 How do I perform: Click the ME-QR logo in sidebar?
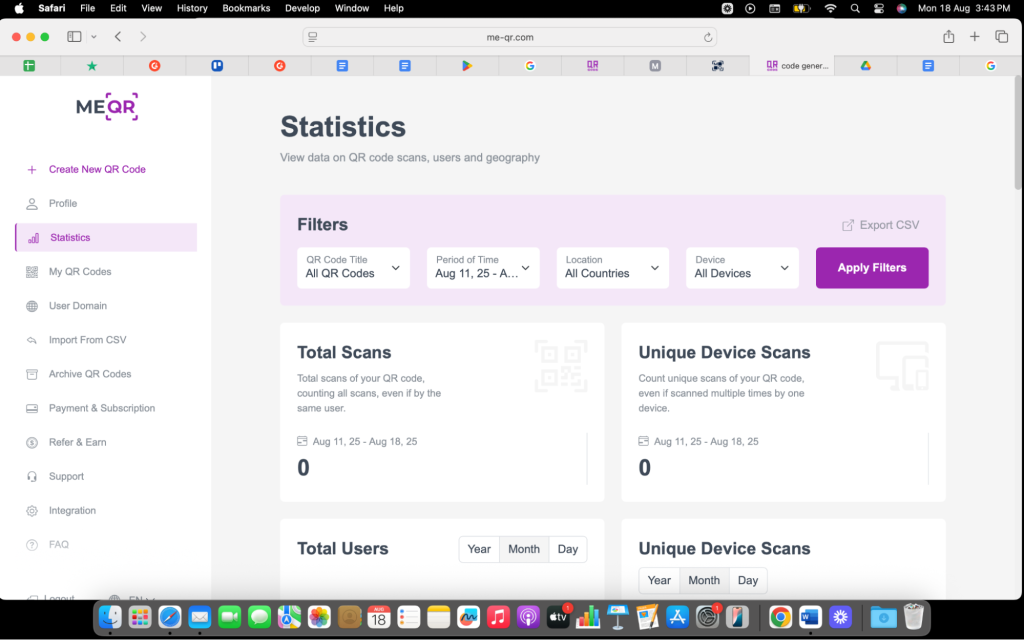coord(106,107)
